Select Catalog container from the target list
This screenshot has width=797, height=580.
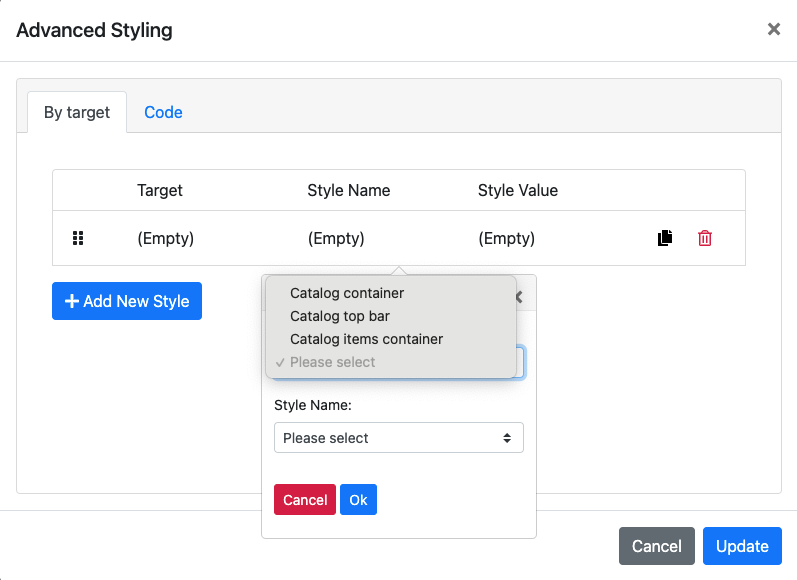(347, 293)
